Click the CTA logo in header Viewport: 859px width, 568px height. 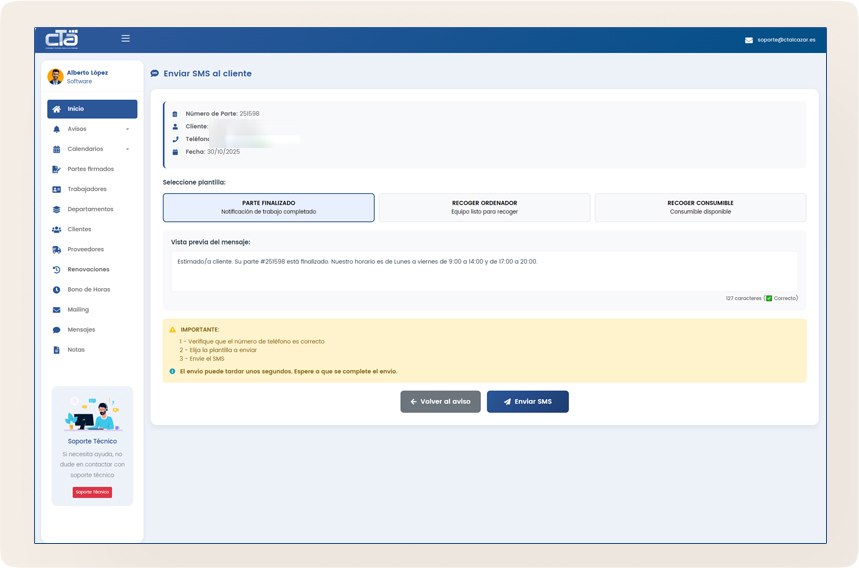click(61, 39)
